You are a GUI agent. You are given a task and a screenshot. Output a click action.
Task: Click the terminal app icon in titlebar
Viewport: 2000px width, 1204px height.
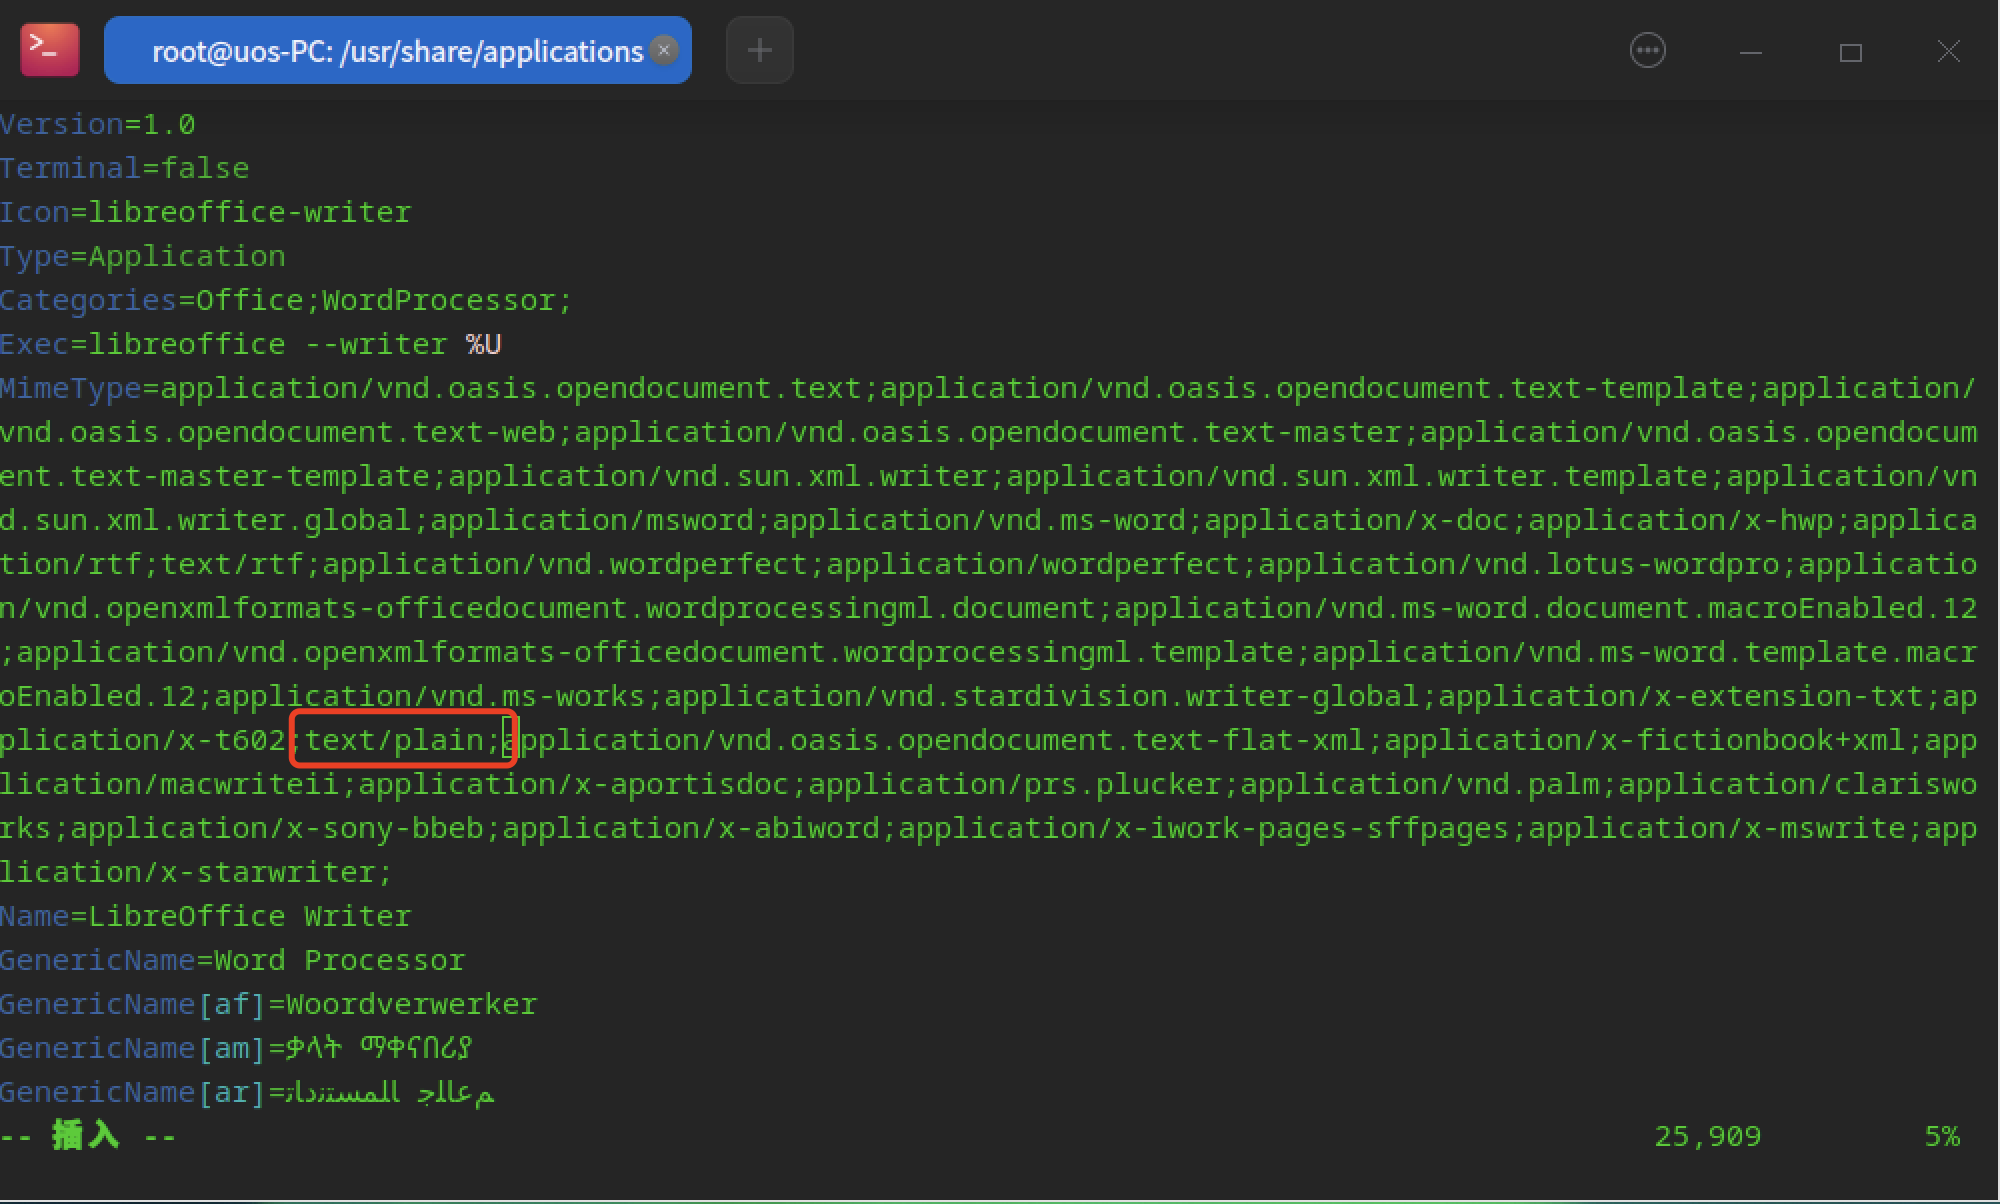coord(50,50)
